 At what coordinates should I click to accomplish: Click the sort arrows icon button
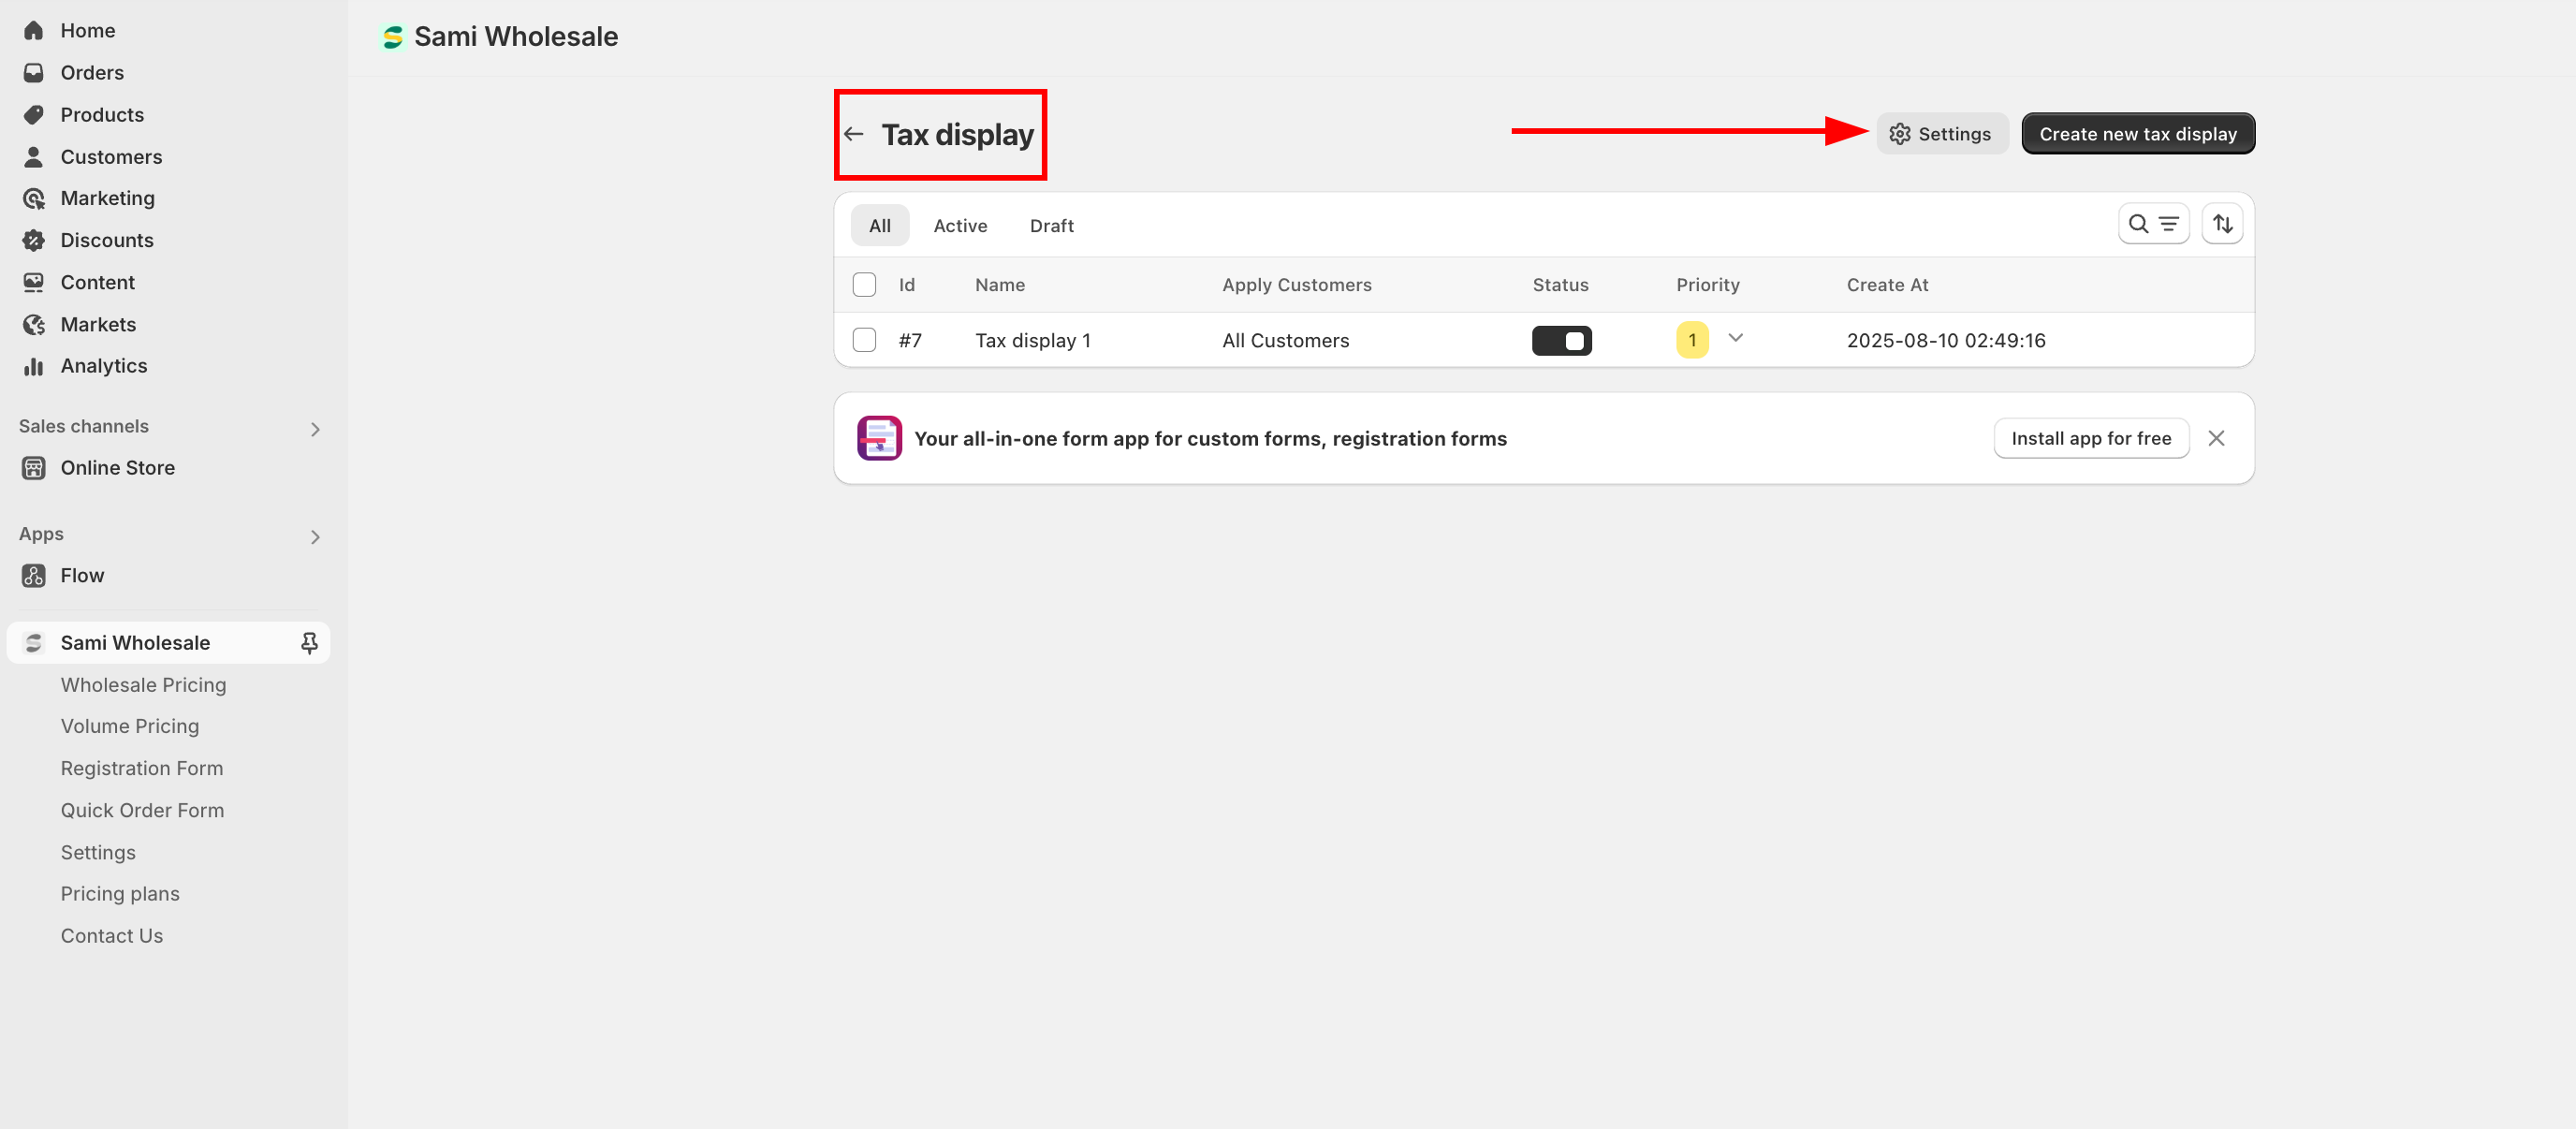[x=2222, y=224]
